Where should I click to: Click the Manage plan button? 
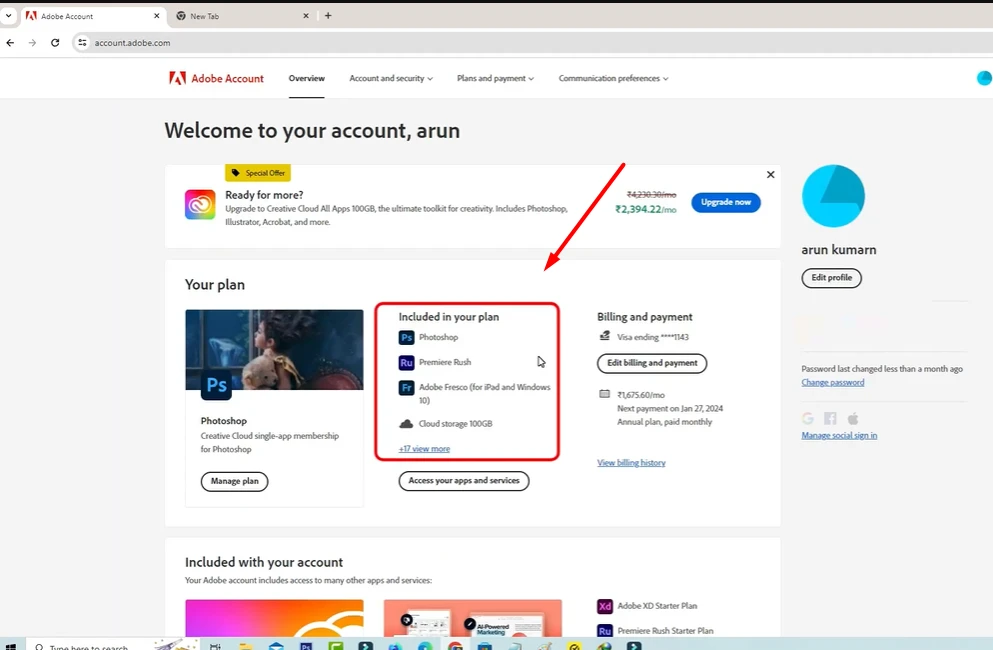pyautogui.click(x=234, y=481)
